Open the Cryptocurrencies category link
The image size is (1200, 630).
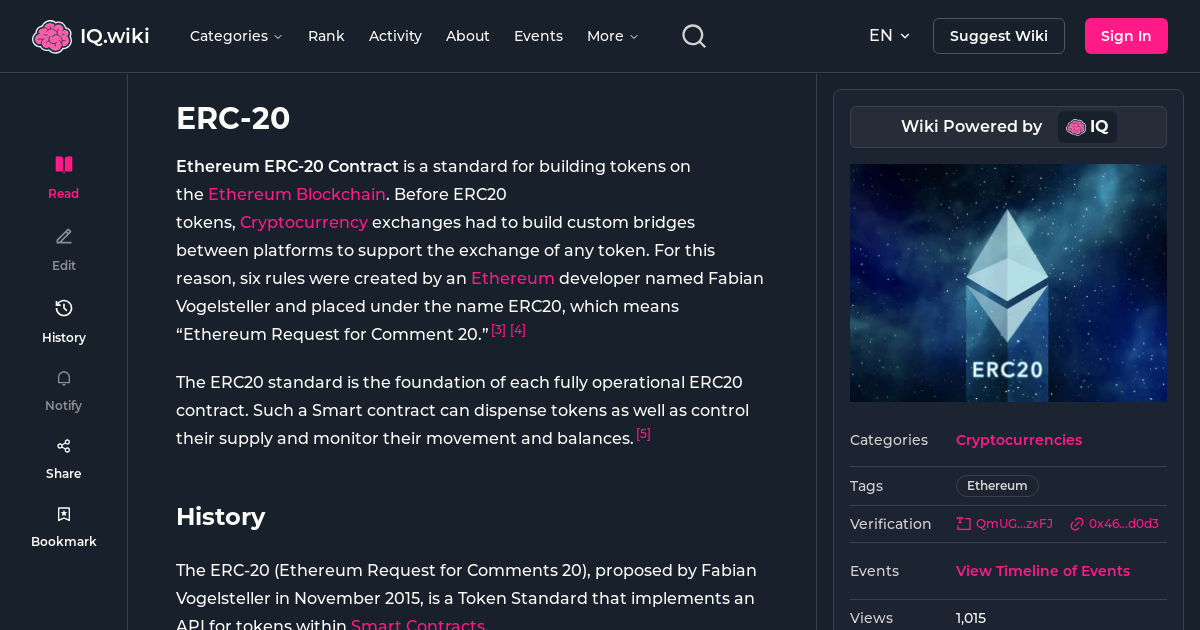pyautogui.click(x=1018, y=440)
